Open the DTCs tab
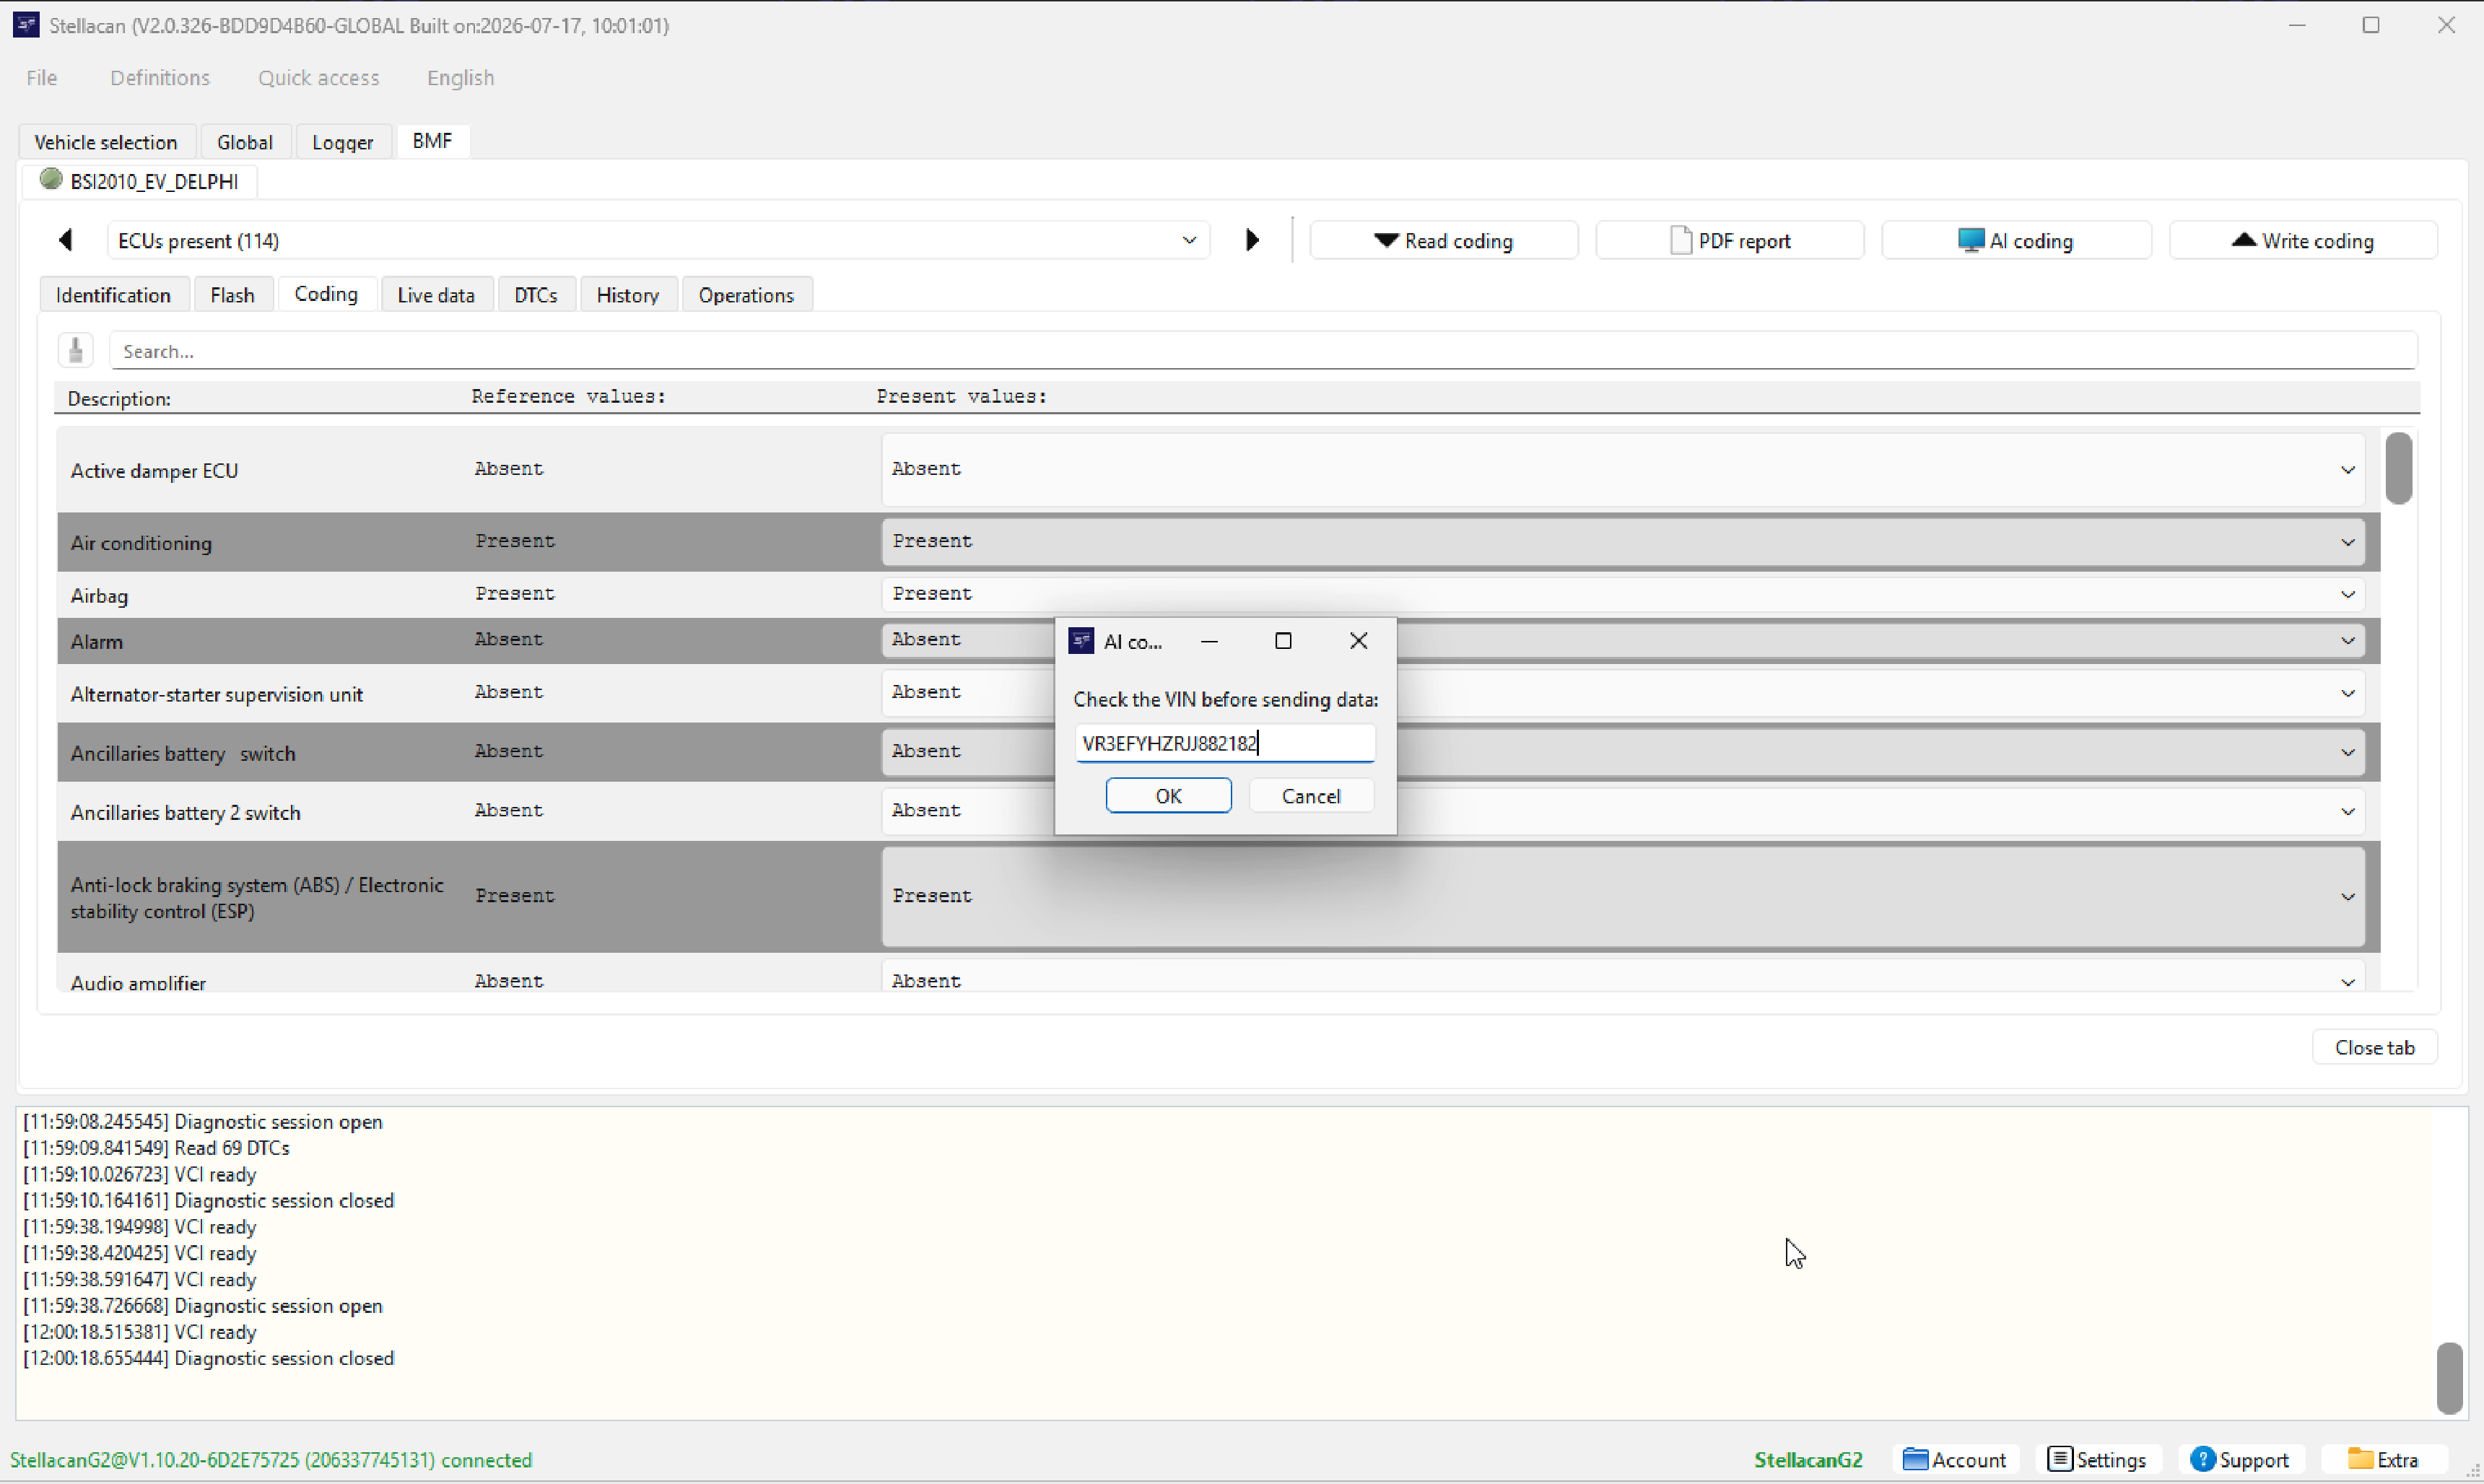Viewport: 2484px width, 1484px height. coord(536,295)
